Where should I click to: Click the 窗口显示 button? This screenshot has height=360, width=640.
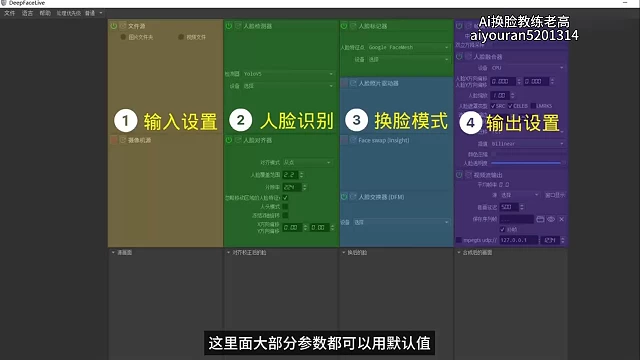(555, 195)
